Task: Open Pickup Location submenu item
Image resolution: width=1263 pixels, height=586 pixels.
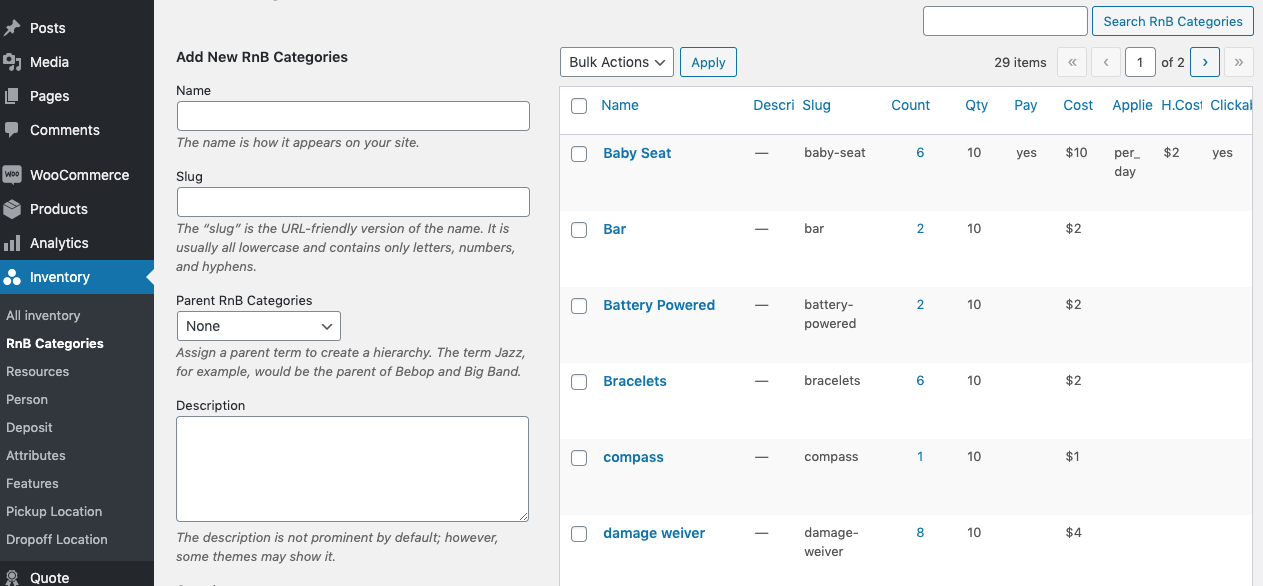Action: [54, 511]
